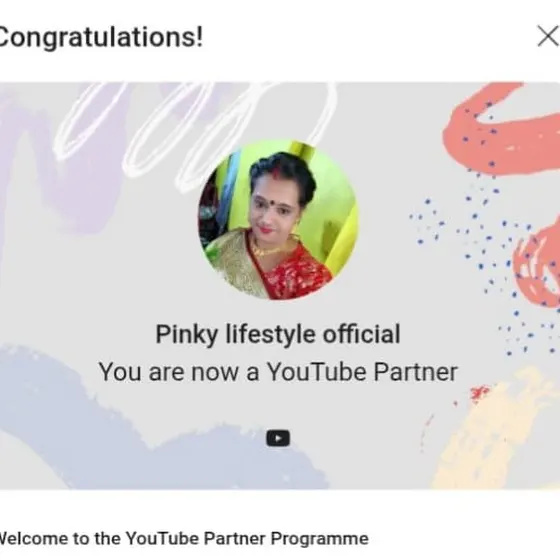Click the red saree area in profile photo
Viewport: 560px width, 560px height.
click(x=296, y=273)
